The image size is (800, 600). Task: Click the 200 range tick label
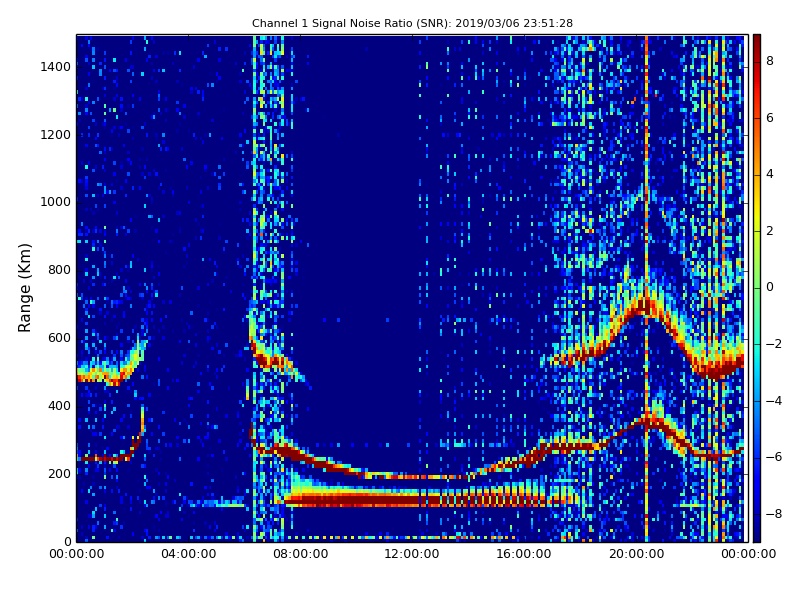pos(59,473)
